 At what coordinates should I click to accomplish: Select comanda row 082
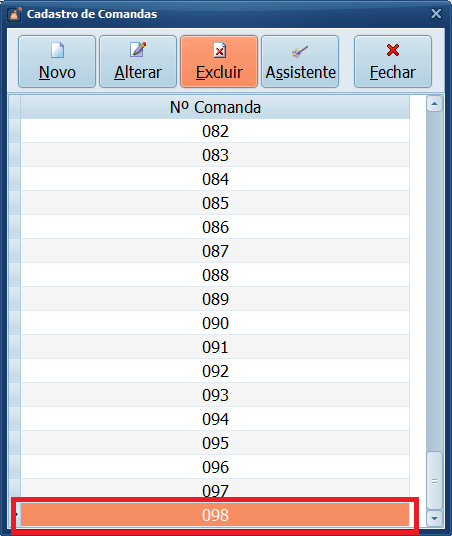[x=215, y=131]
